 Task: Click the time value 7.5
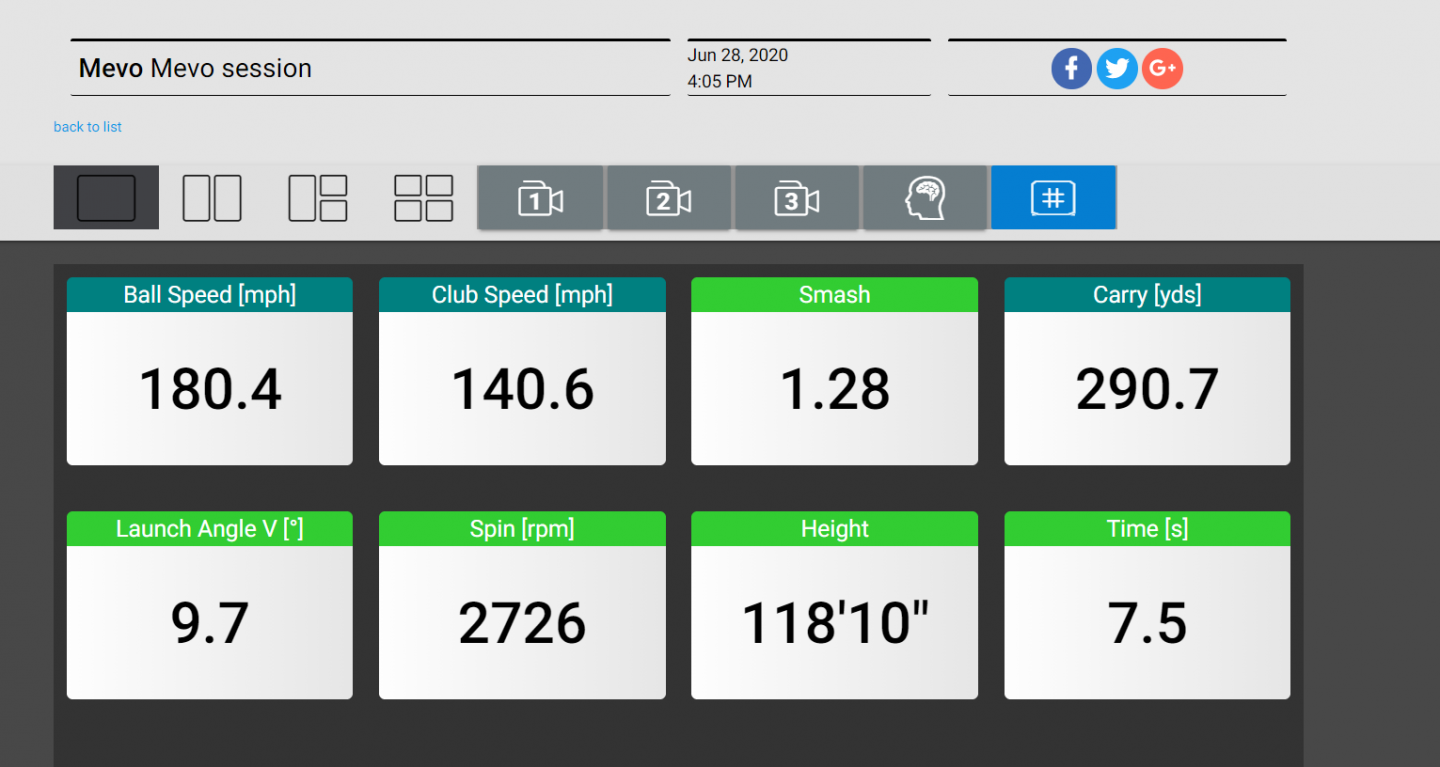click(x=1147, y=623)
